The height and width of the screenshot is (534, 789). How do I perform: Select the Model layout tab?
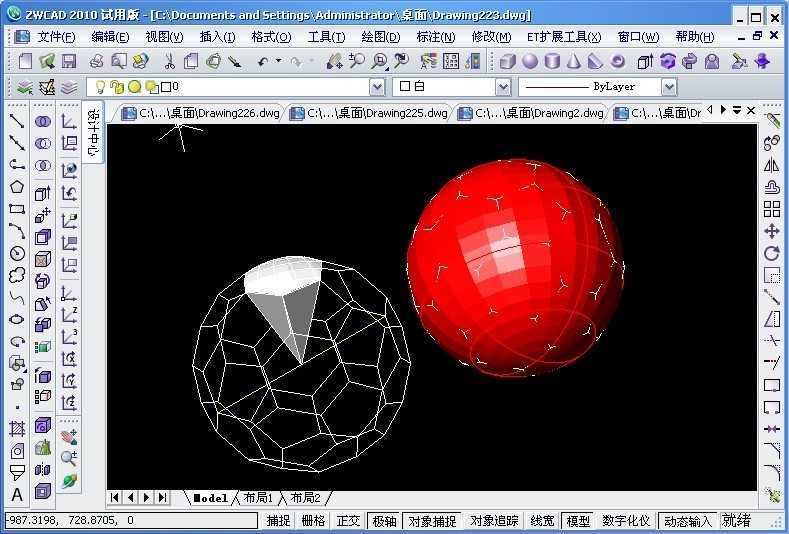[x=210, y=498]
